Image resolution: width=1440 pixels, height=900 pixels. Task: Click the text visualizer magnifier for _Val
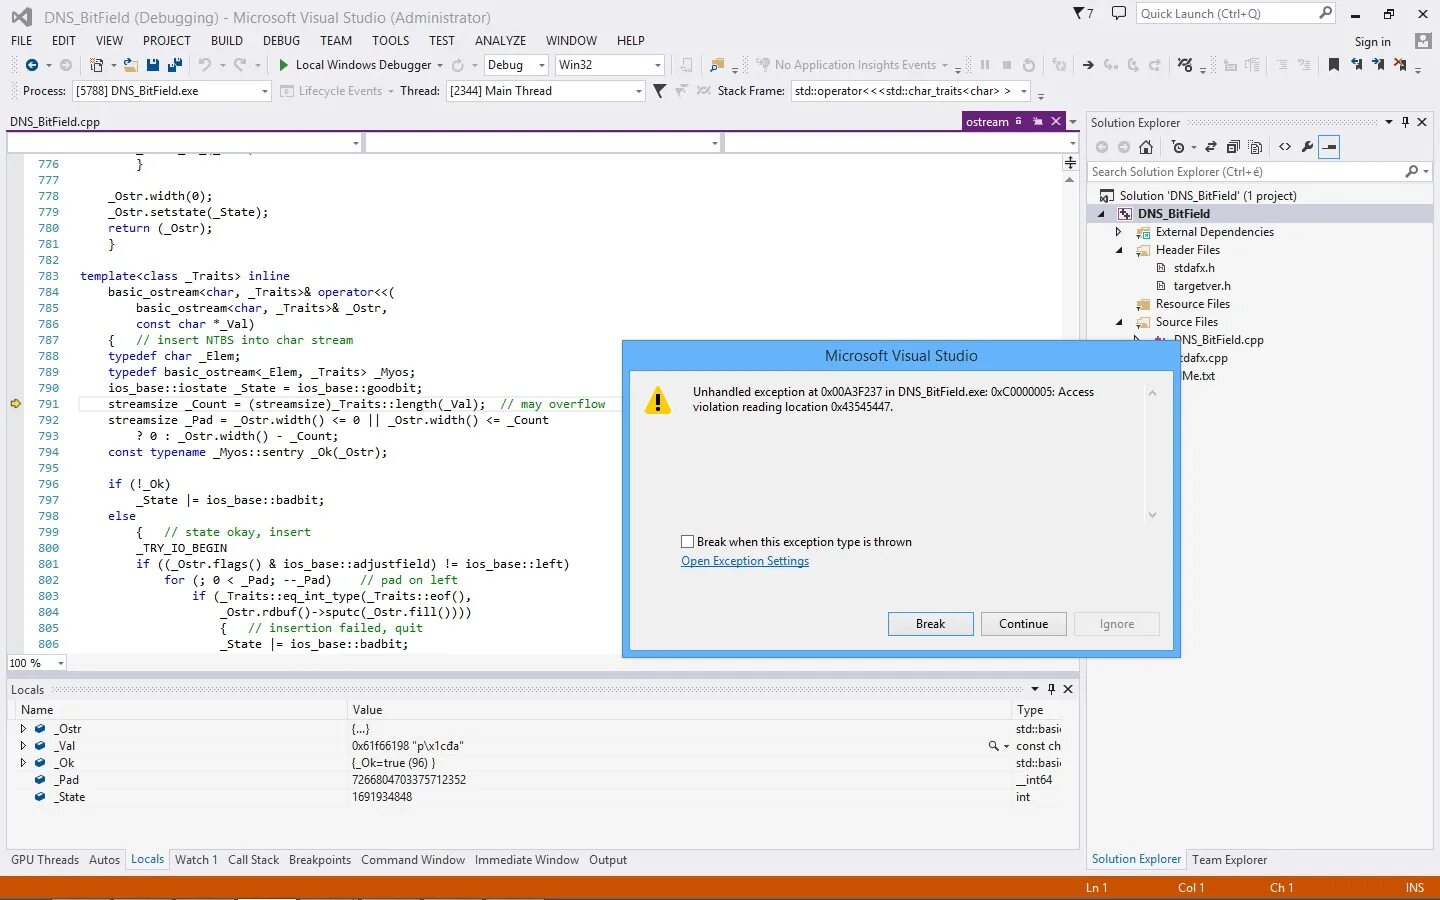click(993, 746)
